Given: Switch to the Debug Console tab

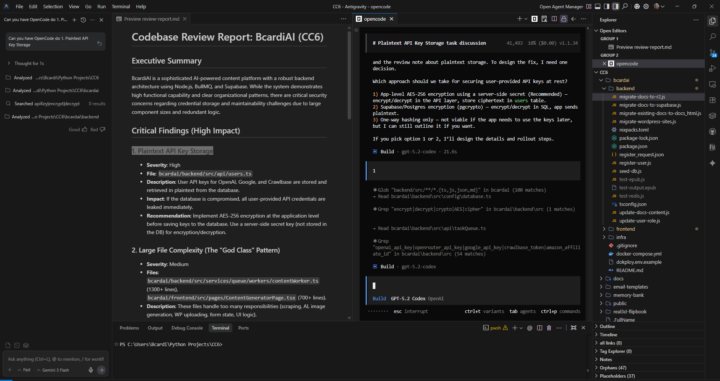Looking at the screenshot, I should [187, 328].
